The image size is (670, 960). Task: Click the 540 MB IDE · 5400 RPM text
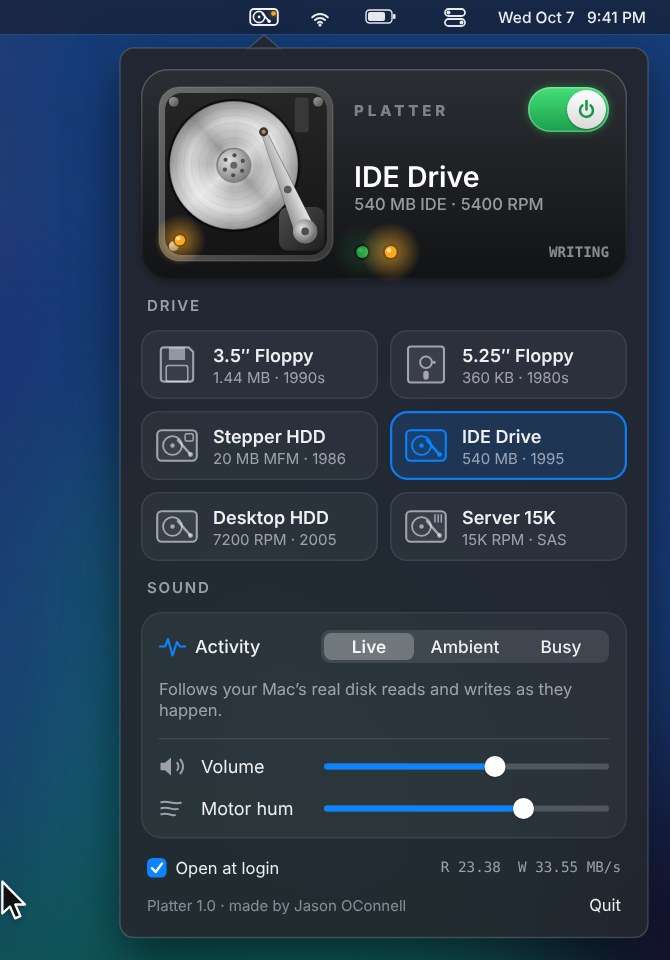[x=448, y=204]
